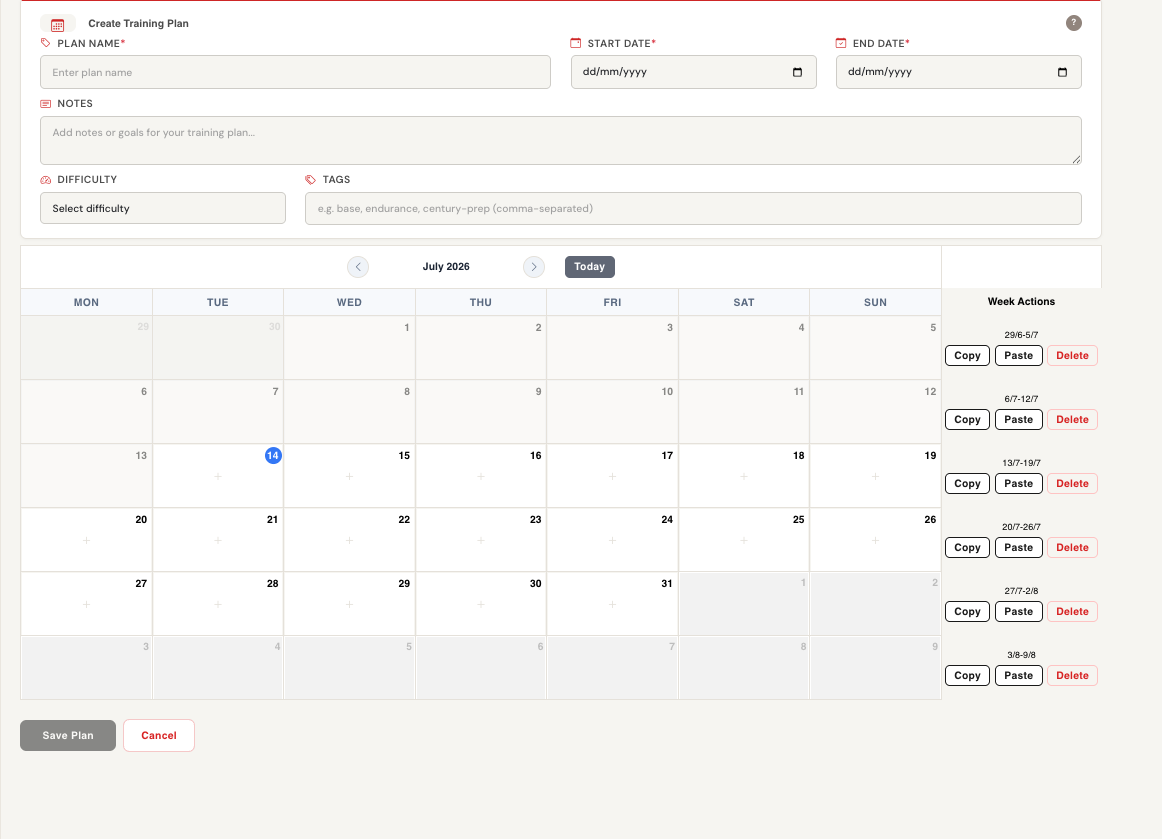
Task: Add workout on Monday 27 via plus icon
Action: tap(86, 605)
